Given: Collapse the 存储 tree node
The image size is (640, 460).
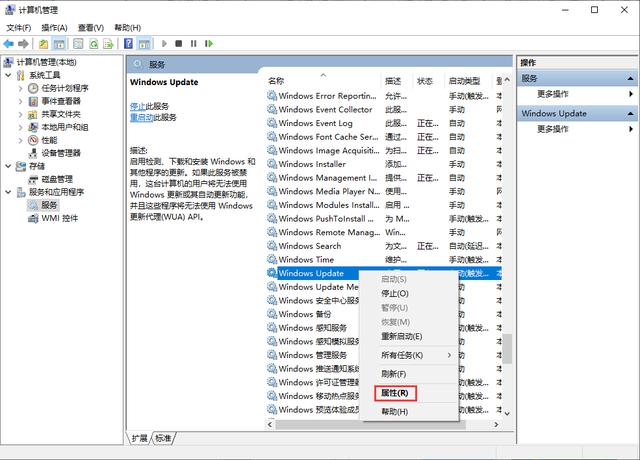Looking at the screenshot, I should 8,166.
